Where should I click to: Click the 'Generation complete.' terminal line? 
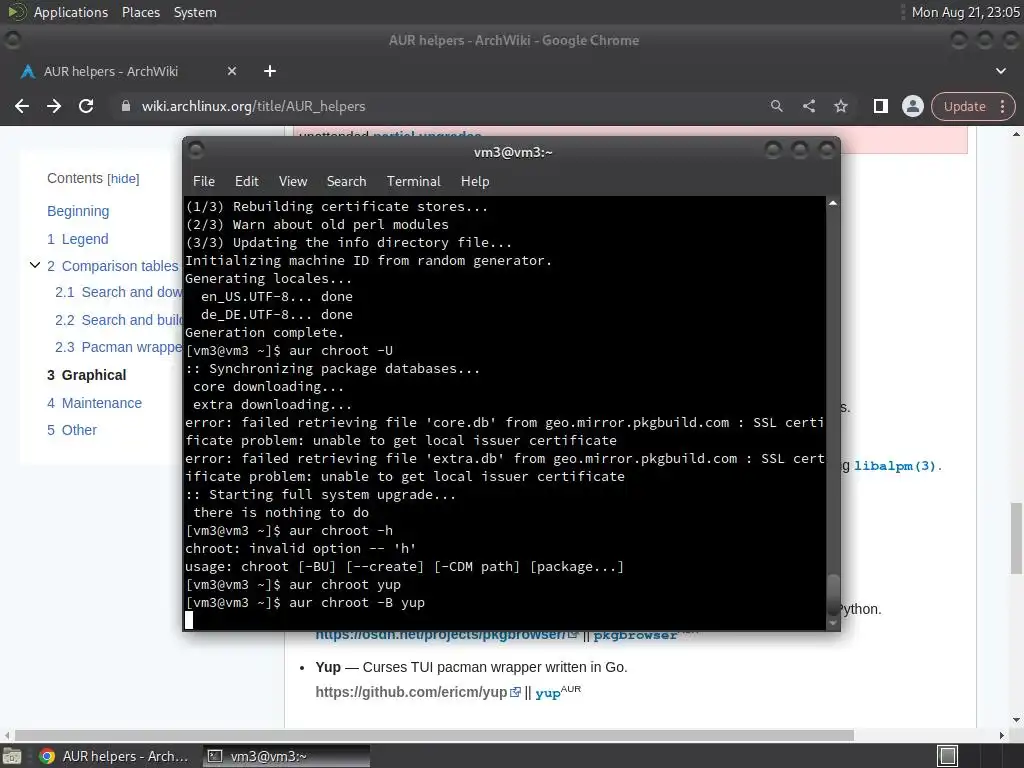(x=264, y=332)
